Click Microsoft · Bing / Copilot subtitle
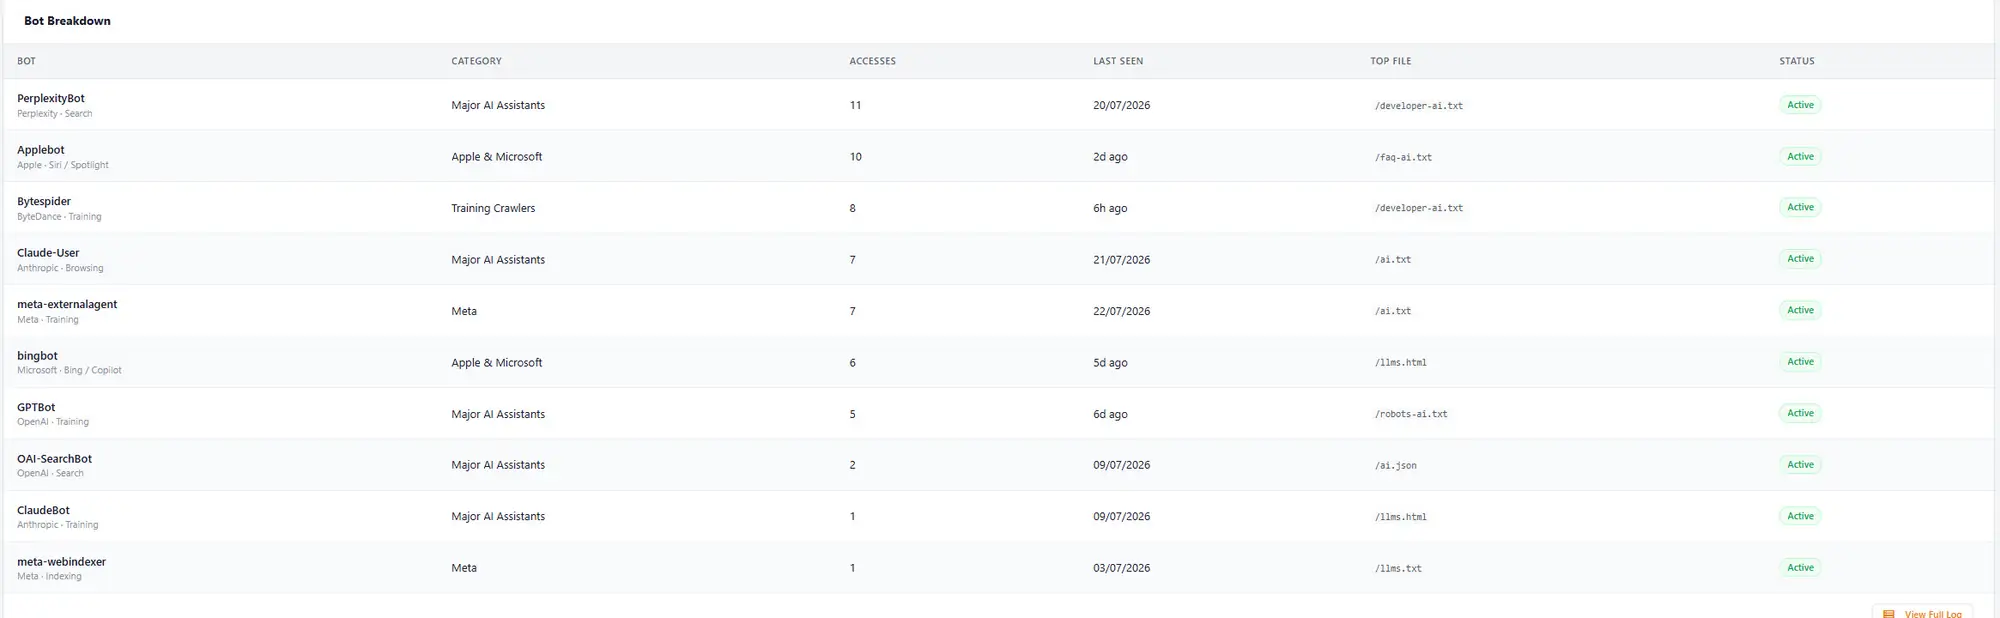Screen dimensions: 2000x618 click(69, 370)
